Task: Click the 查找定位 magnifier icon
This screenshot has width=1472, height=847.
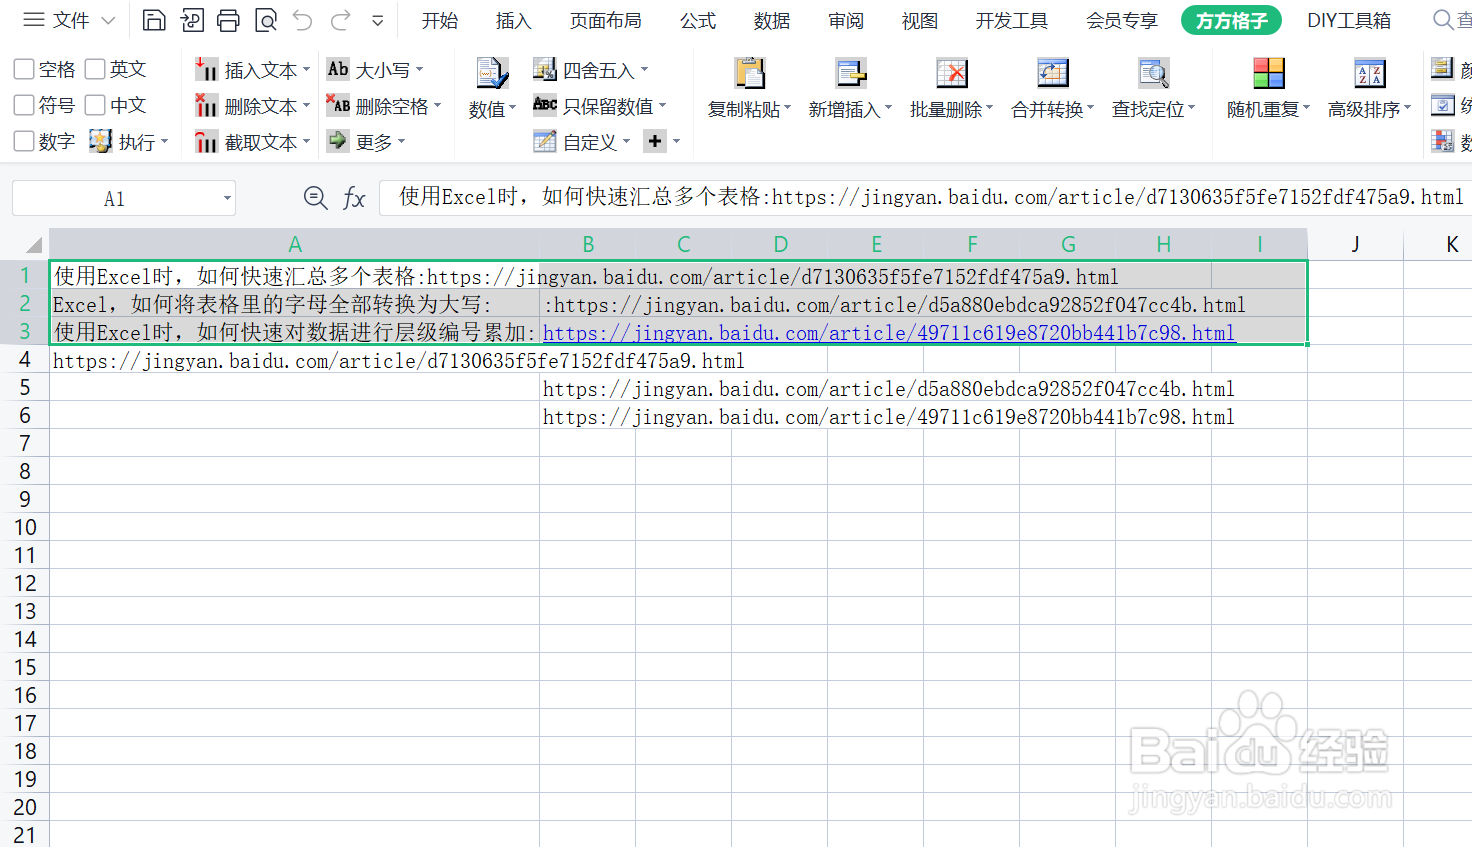Action: point(1154,73)
